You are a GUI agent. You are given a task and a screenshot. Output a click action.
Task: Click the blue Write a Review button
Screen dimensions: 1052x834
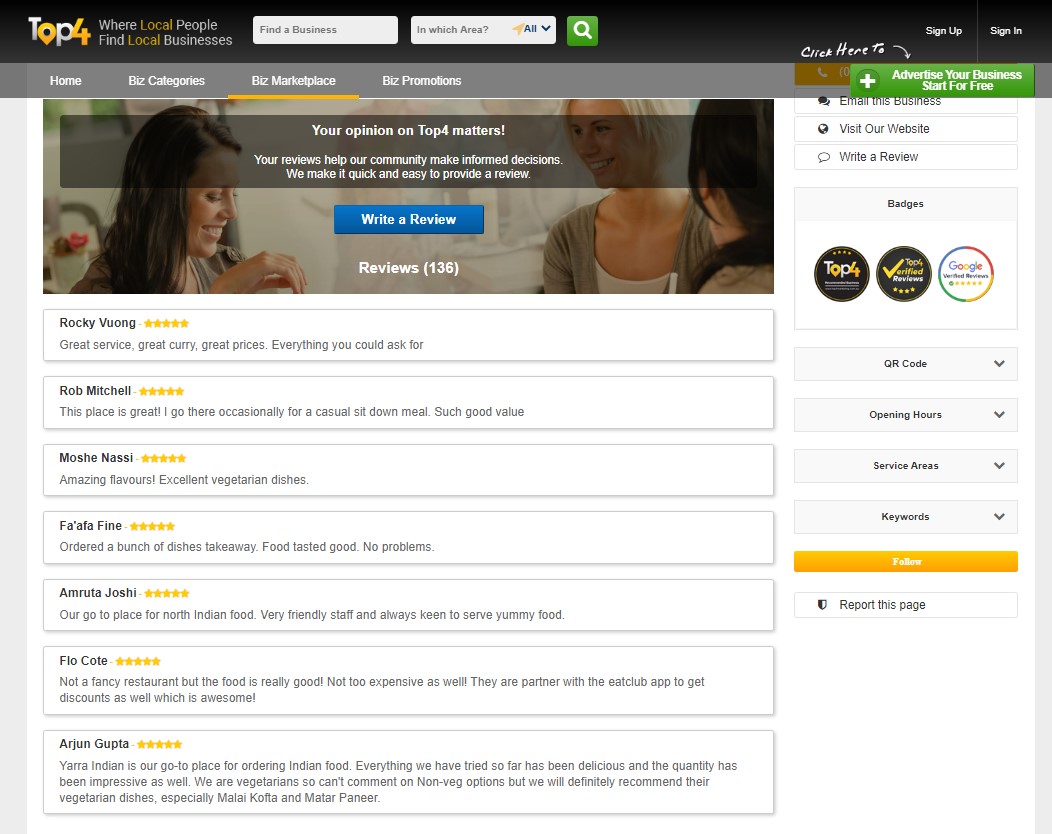[408, 219]
